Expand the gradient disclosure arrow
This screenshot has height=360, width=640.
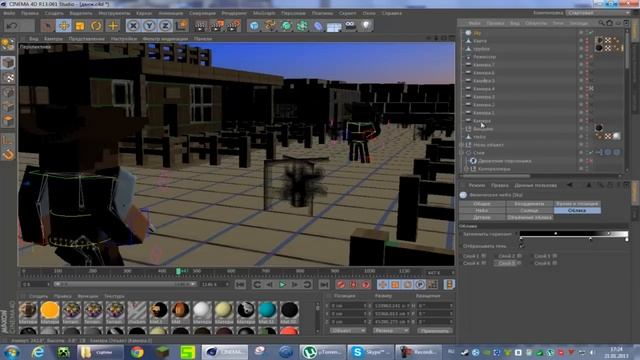[517, 234]
